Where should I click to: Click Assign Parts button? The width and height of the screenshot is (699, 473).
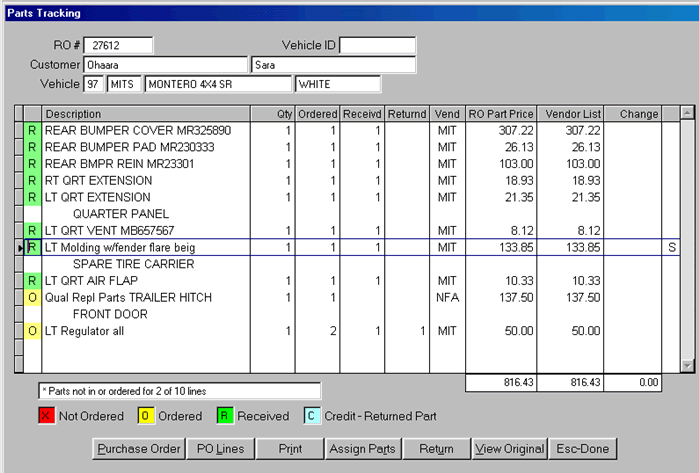(x=364, y=449)
